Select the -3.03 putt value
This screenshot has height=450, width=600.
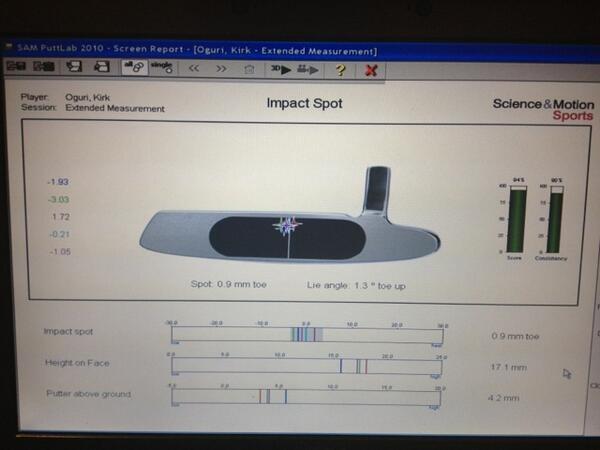[x=59, y=199]
